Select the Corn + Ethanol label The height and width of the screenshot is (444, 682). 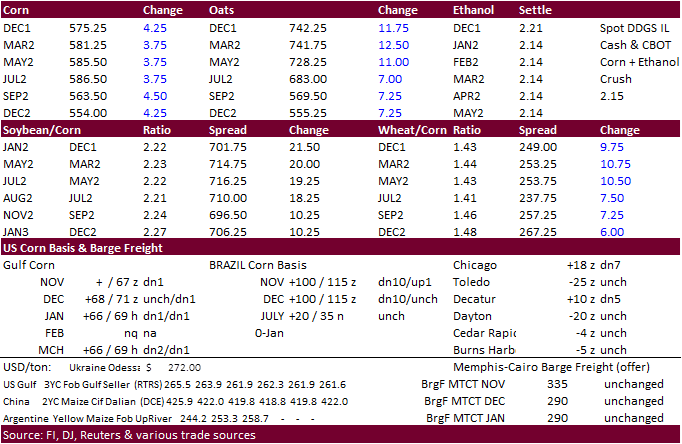[x=639, y=62]
